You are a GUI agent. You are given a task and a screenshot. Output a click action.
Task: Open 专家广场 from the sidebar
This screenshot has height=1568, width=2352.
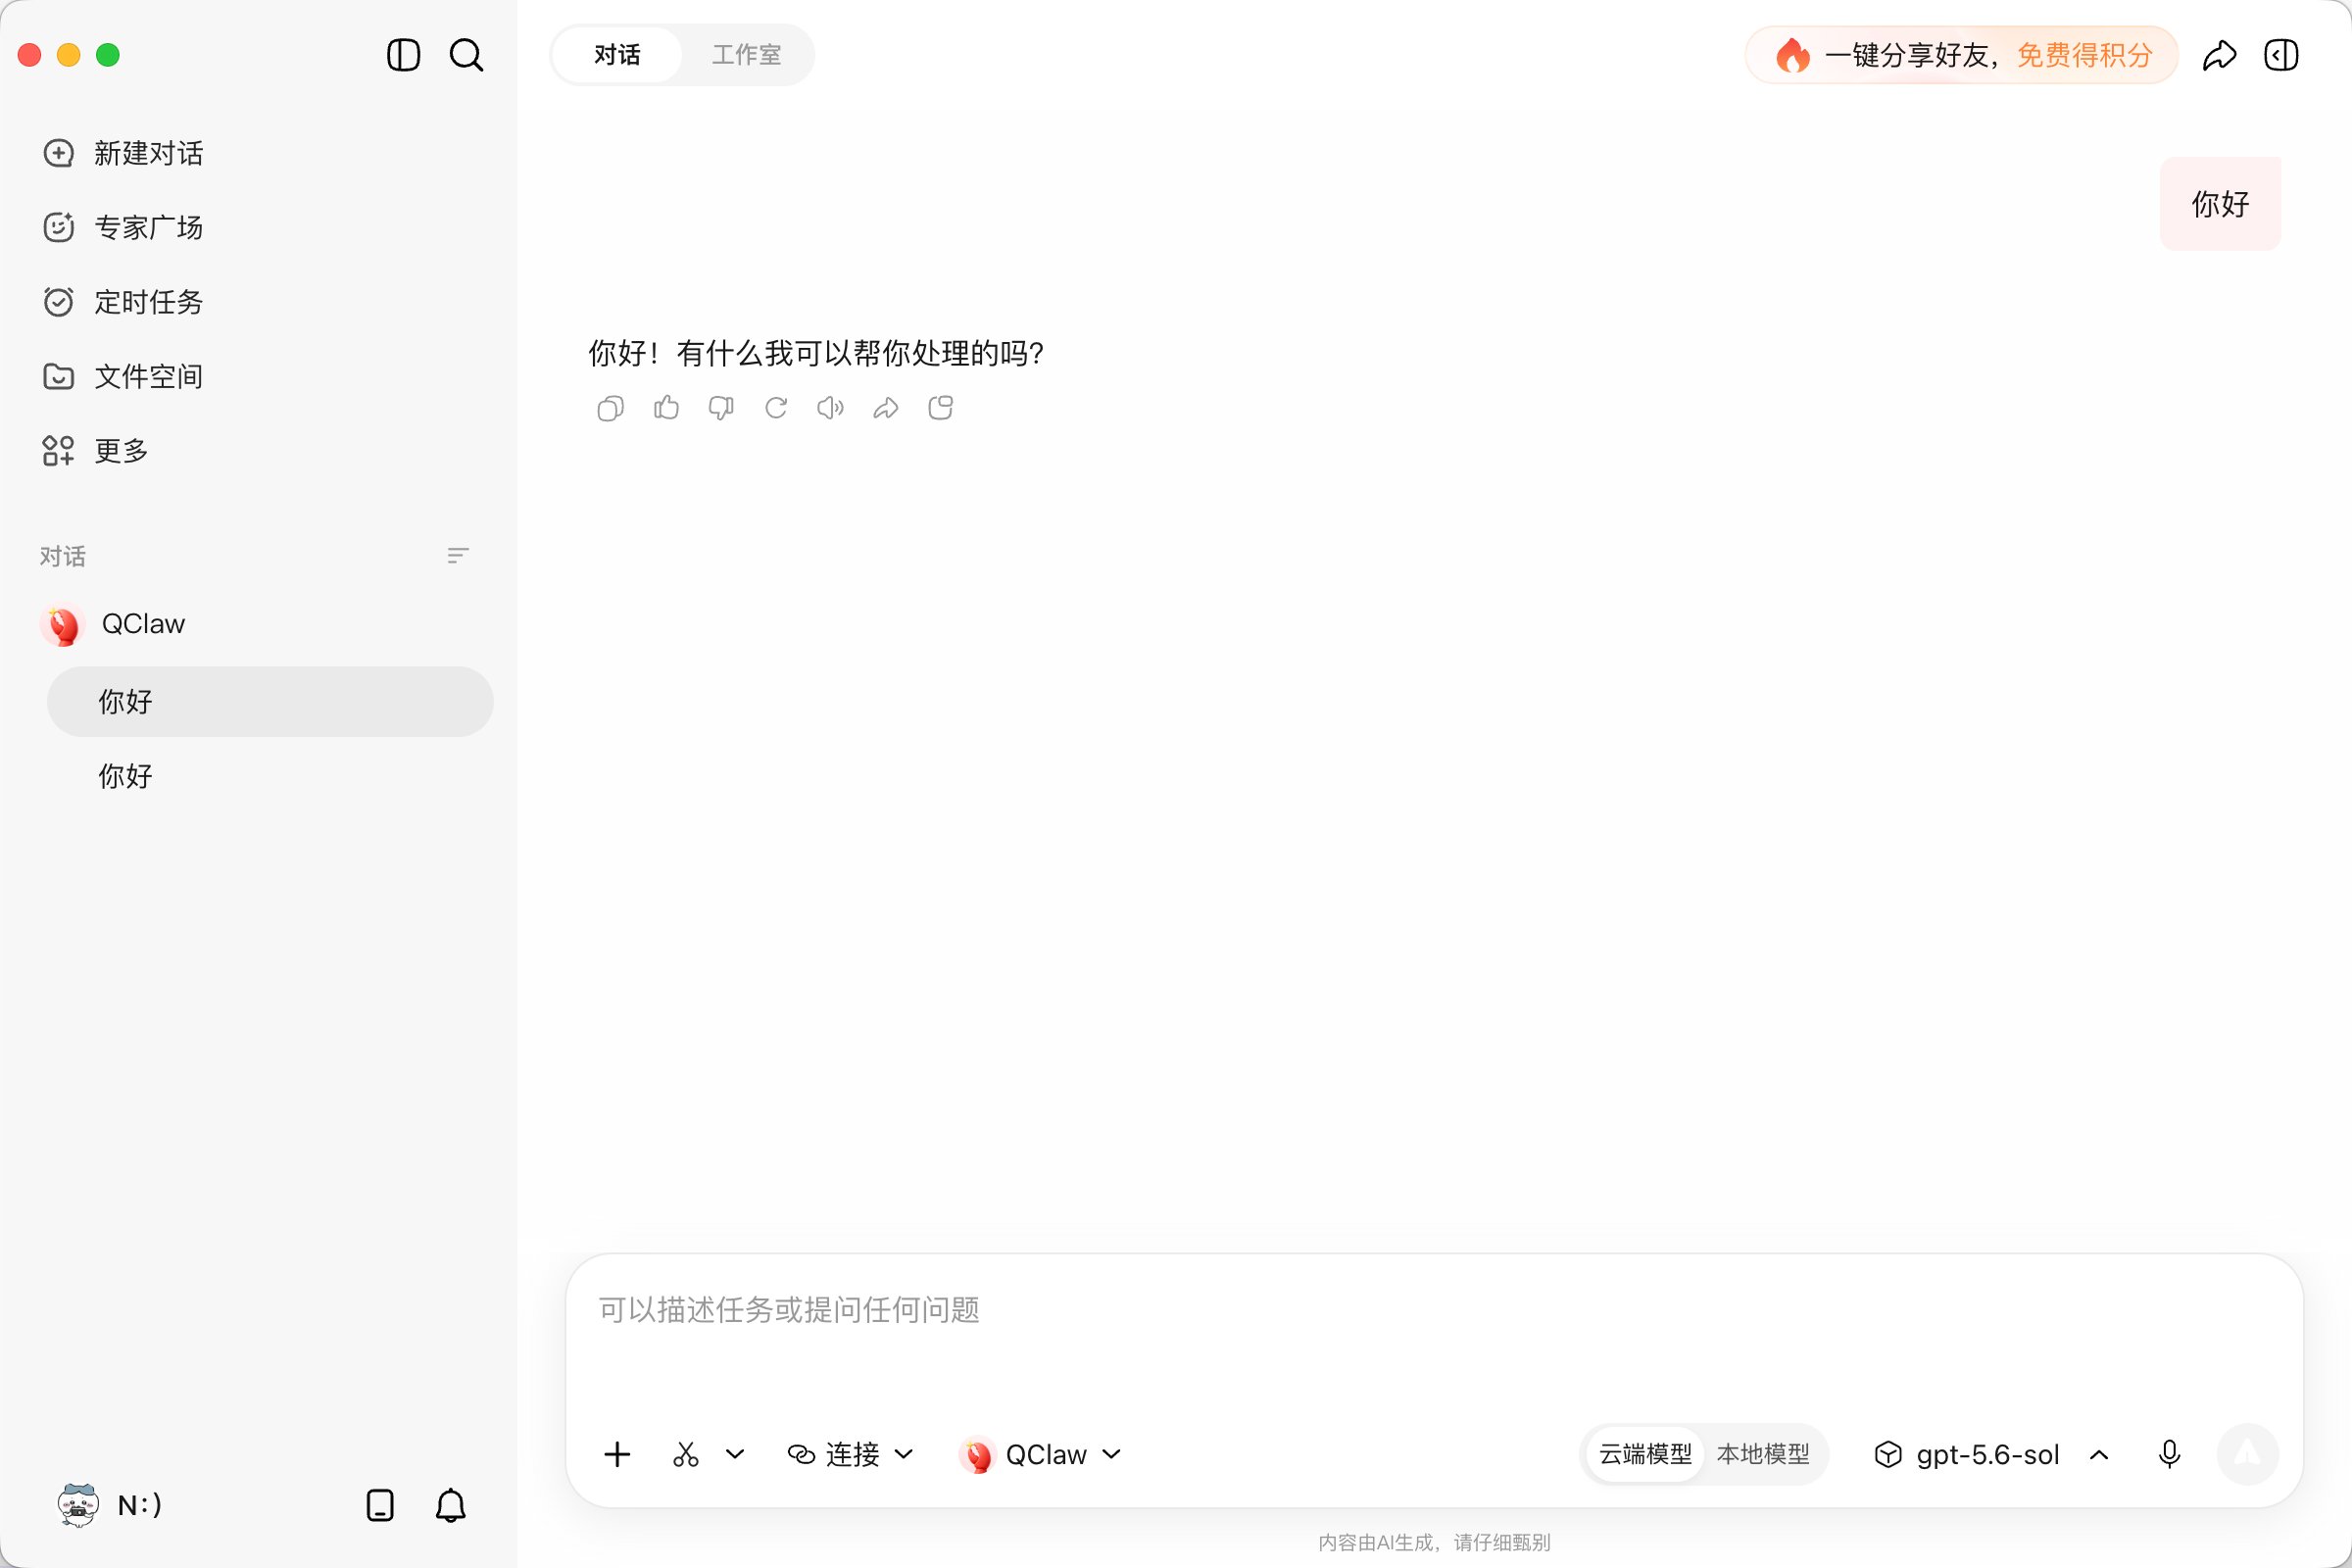[123, 227]
